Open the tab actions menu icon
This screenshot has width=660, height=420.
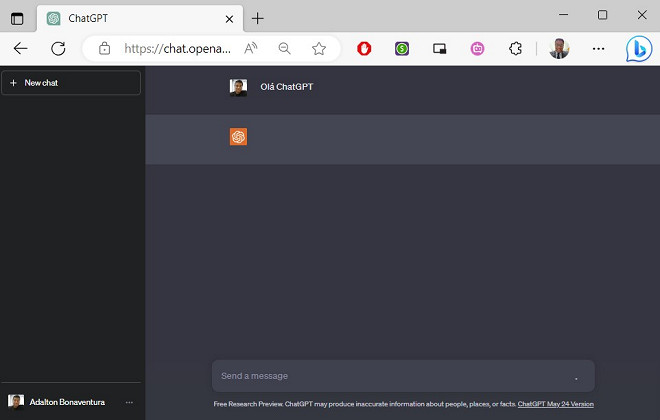[17, 18]
